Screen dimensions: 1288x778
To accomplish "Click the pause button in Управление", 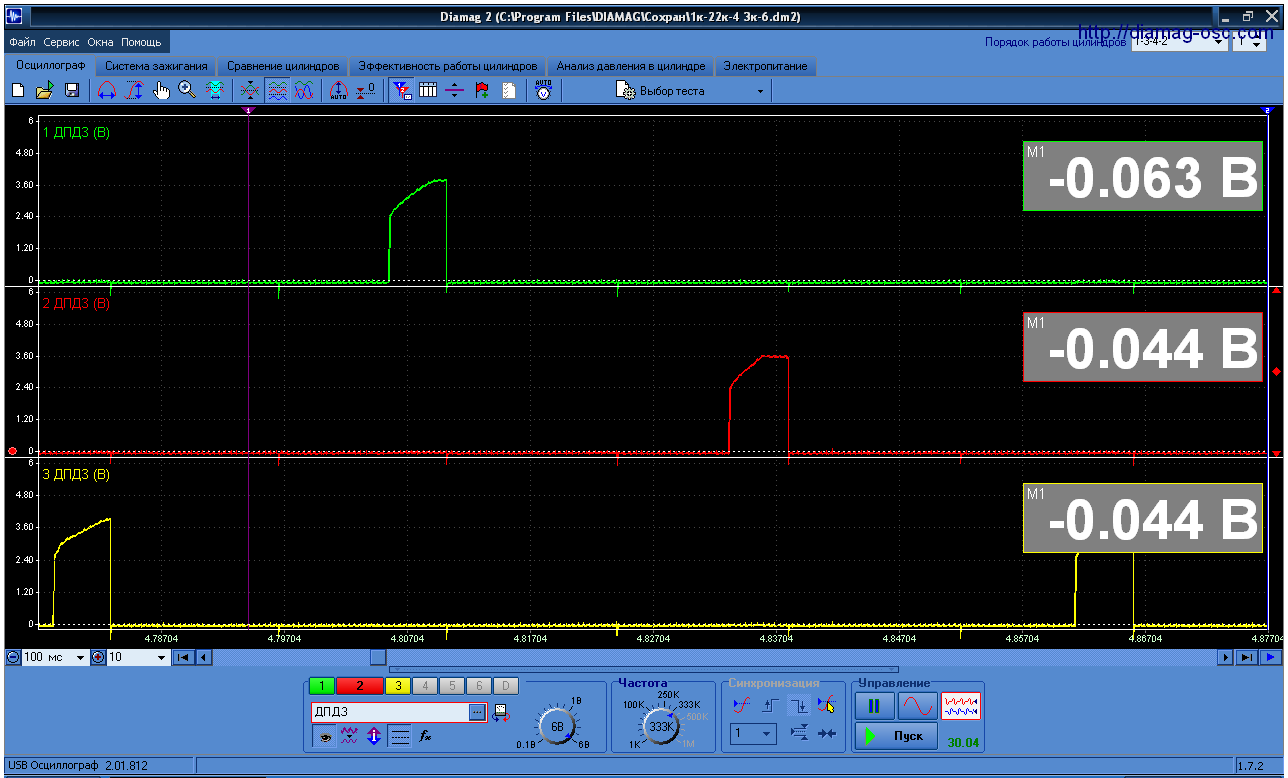I will point(874,706).
